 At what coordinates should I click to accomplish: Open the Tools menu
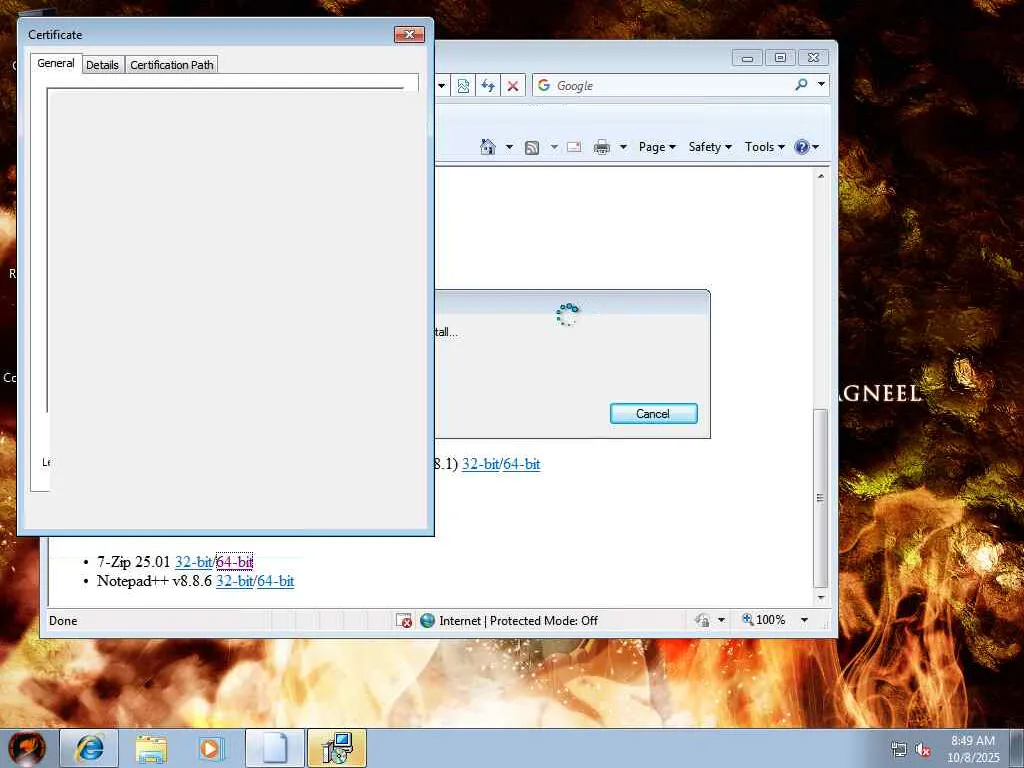point(765,147)
